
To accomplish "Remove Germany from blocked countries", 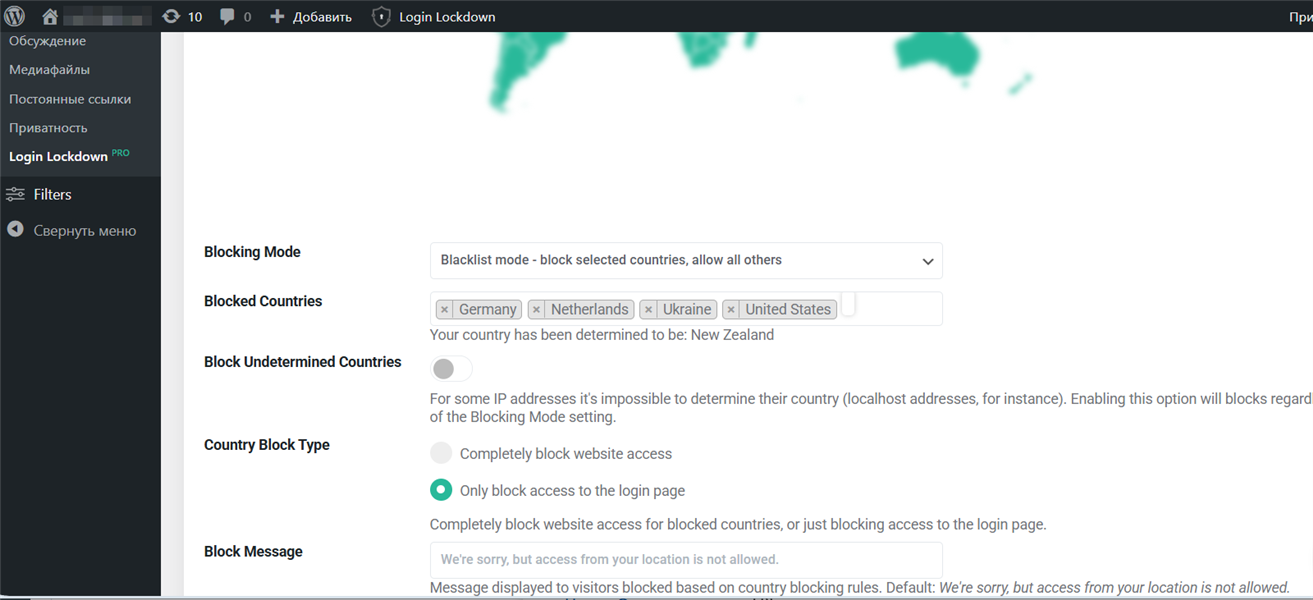I will tap(445, 310).
